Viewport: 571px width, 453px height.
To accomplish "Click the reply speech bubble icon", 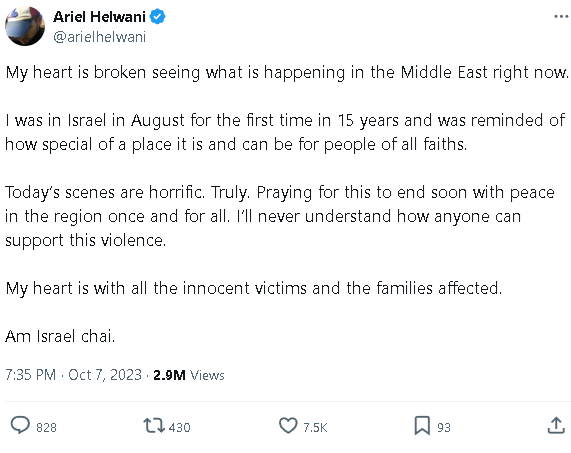I will [x=20, y=425].
